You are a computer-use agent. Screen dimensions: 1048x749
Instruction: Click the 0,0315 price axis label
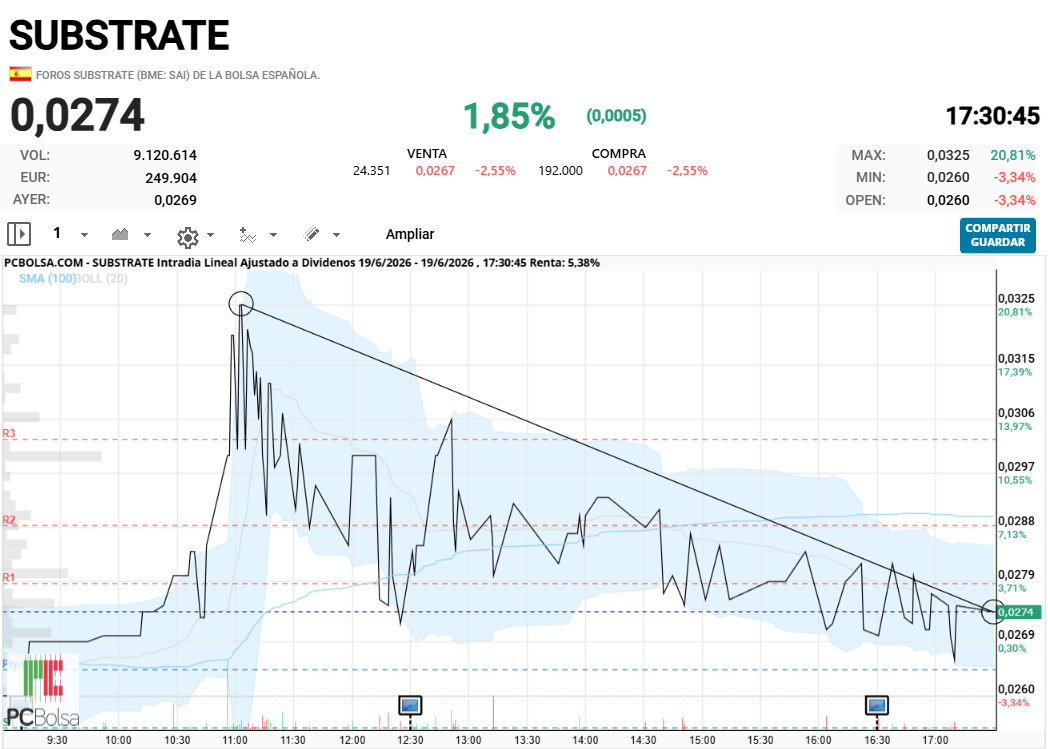1016,359
